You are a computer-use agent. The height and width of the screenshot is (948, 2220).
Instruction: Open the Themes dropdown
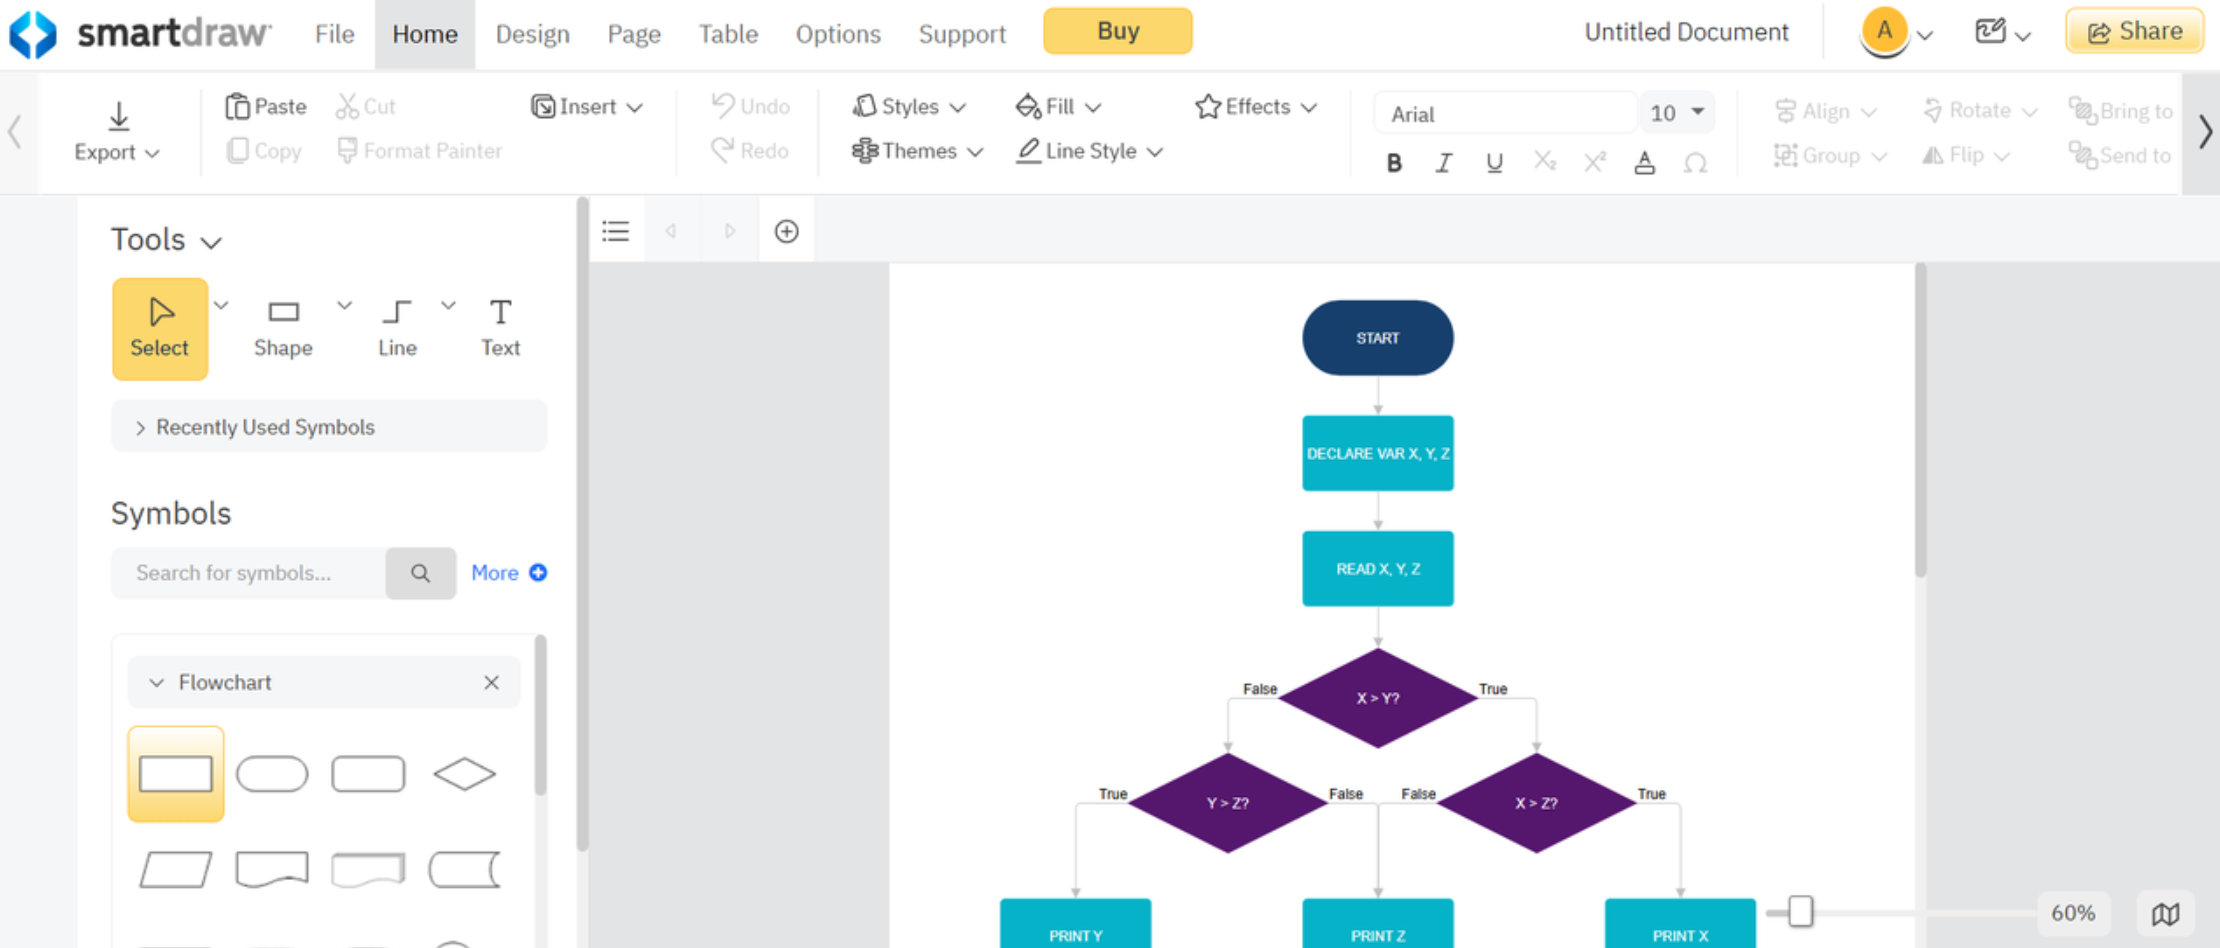(918, 151)
